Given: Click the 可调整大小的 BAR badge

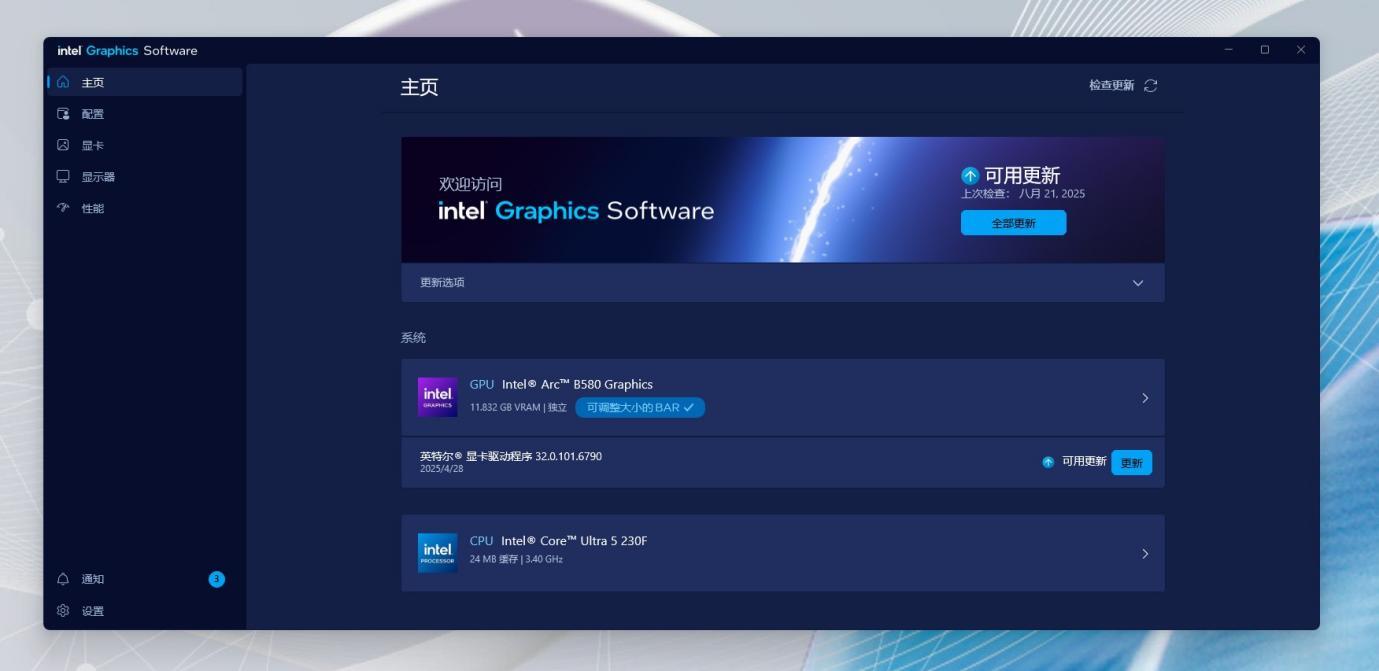Looking at the screenshot, I should [640, 407].
